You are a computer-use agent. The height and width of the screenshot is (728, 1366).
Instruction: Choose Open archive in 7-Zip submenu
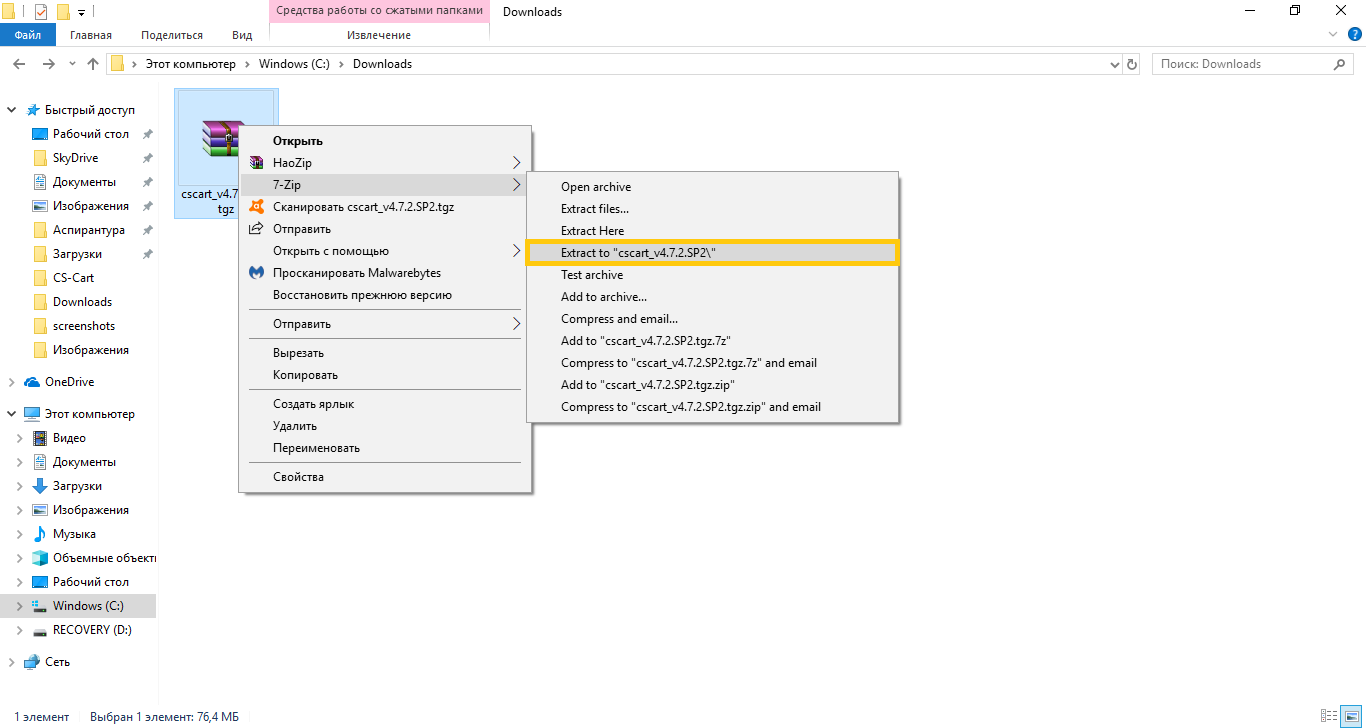tap(713, 187)
